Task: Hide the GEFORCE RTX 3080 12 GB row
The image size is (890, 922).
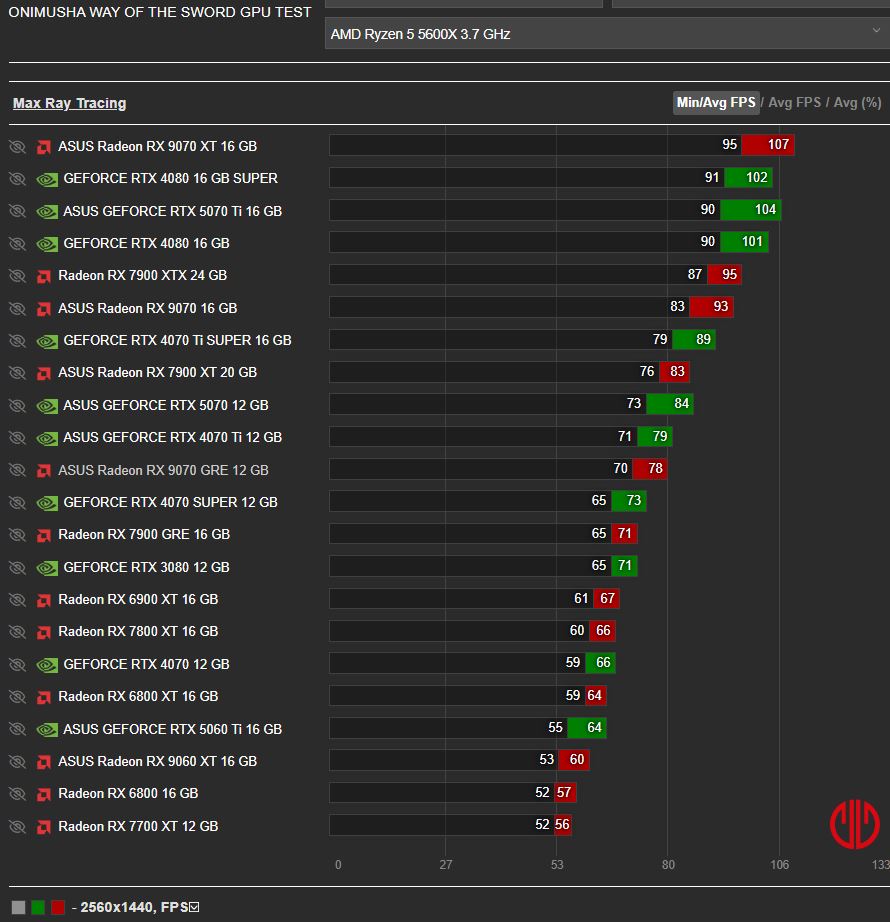Action: (18, 568)
